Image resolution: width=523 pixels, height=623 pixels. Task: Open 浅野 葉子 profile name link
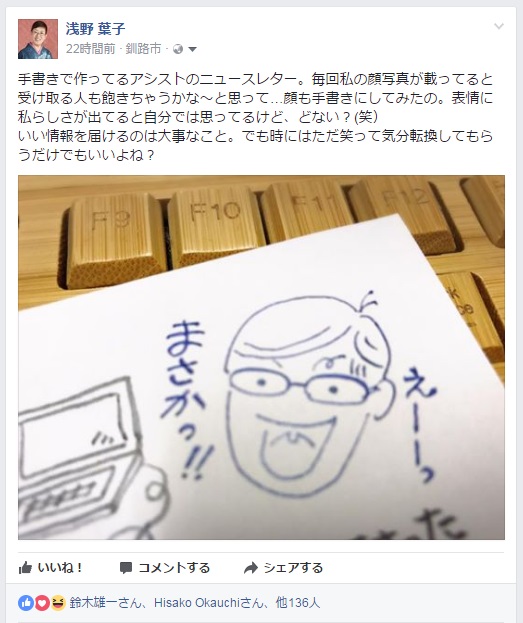point(95,29)
